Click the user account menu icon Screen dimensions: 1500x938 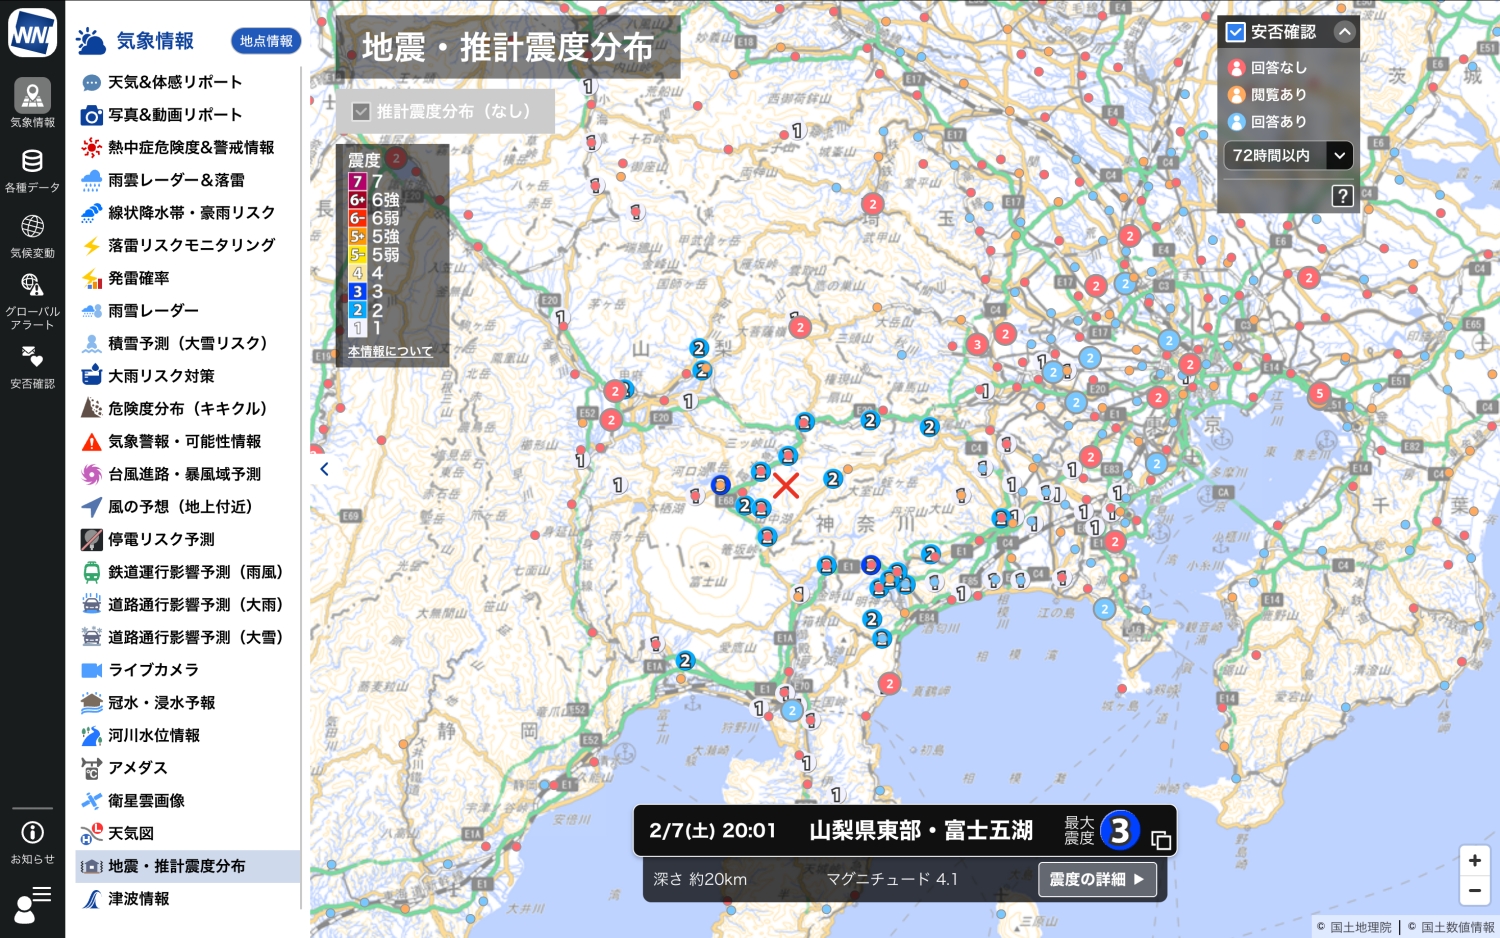coord(32,904)
